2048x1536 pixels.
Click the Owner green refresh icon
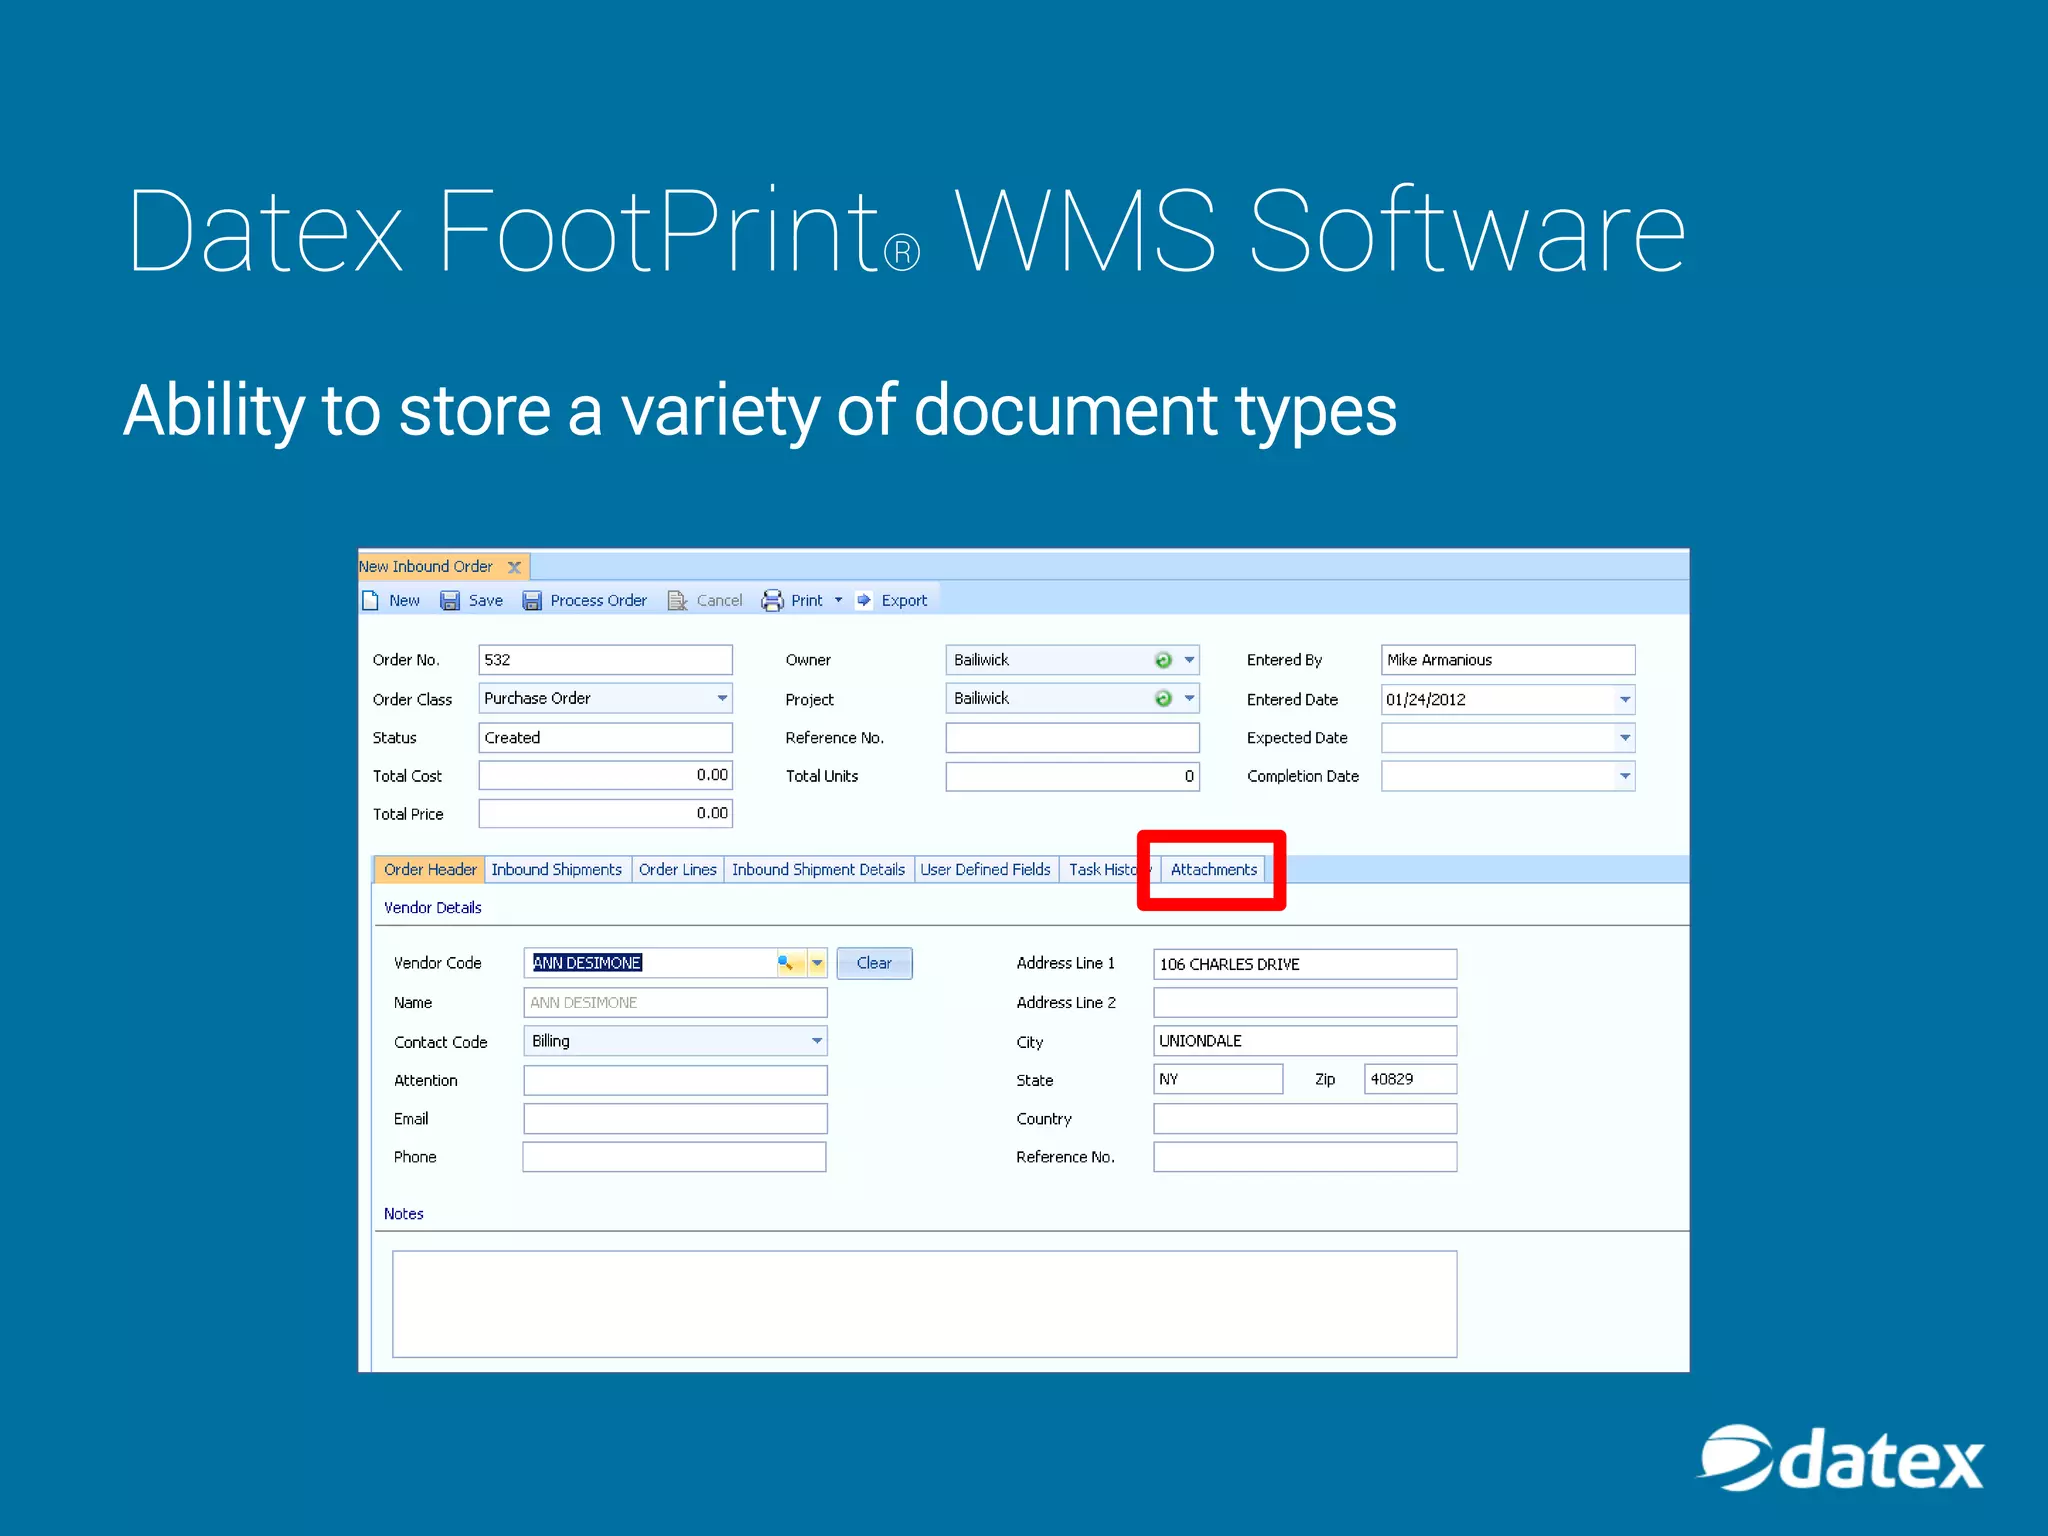pos(1163,660)
